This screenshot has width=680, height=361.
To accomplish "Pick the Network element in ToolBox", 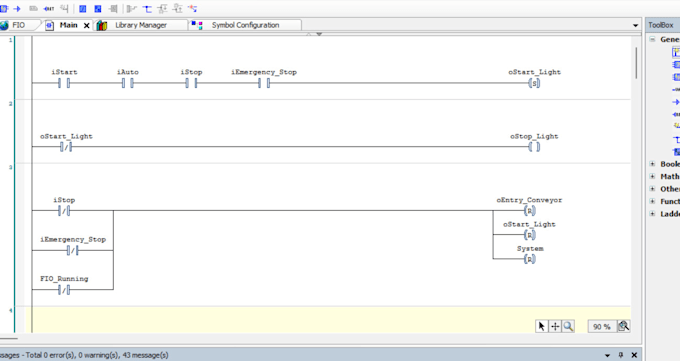I will pos(676,53).
